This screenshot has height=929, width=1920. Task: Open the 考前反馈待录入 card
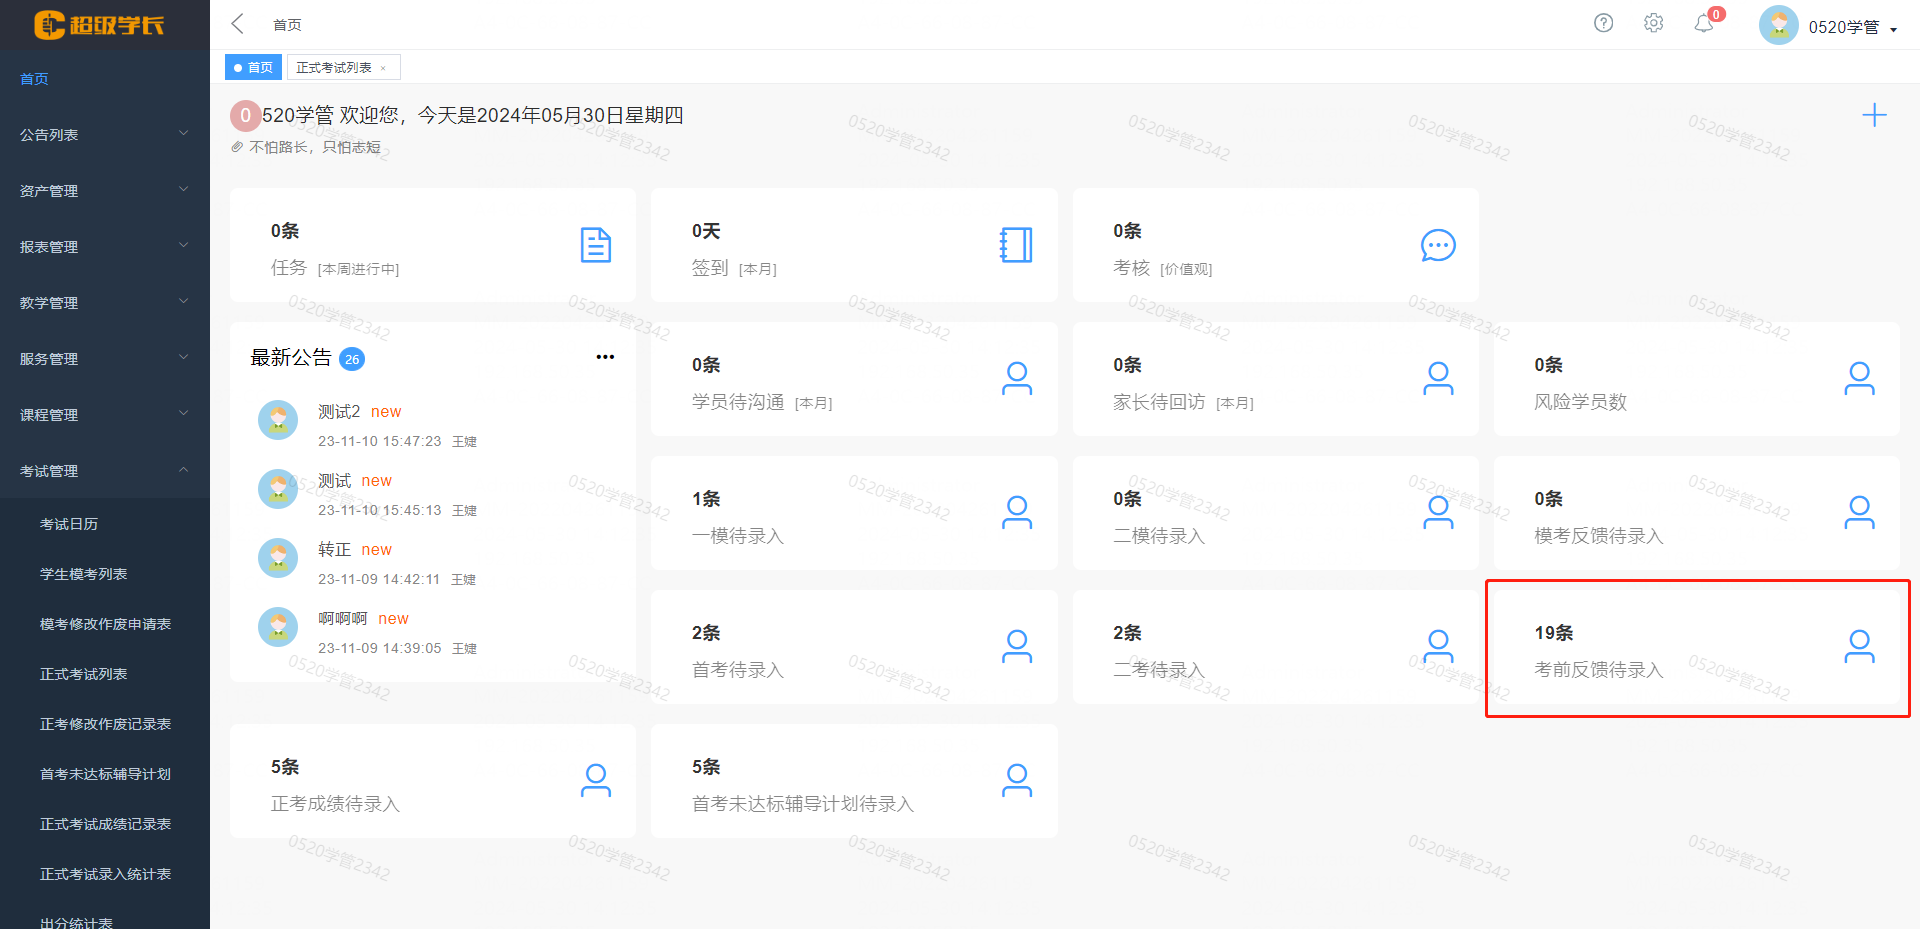[1696, 648]
